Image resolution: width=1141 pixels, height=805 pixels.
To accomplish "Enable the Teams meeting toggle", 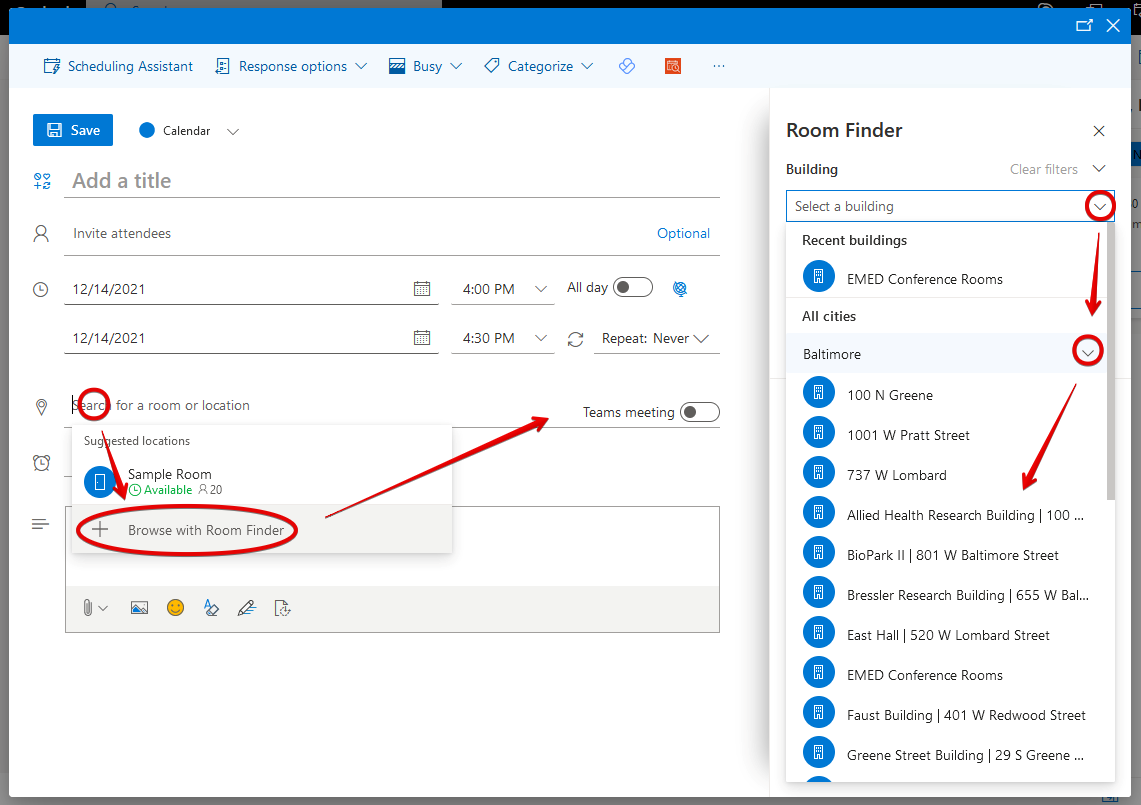I will click(x=699, y=412).
